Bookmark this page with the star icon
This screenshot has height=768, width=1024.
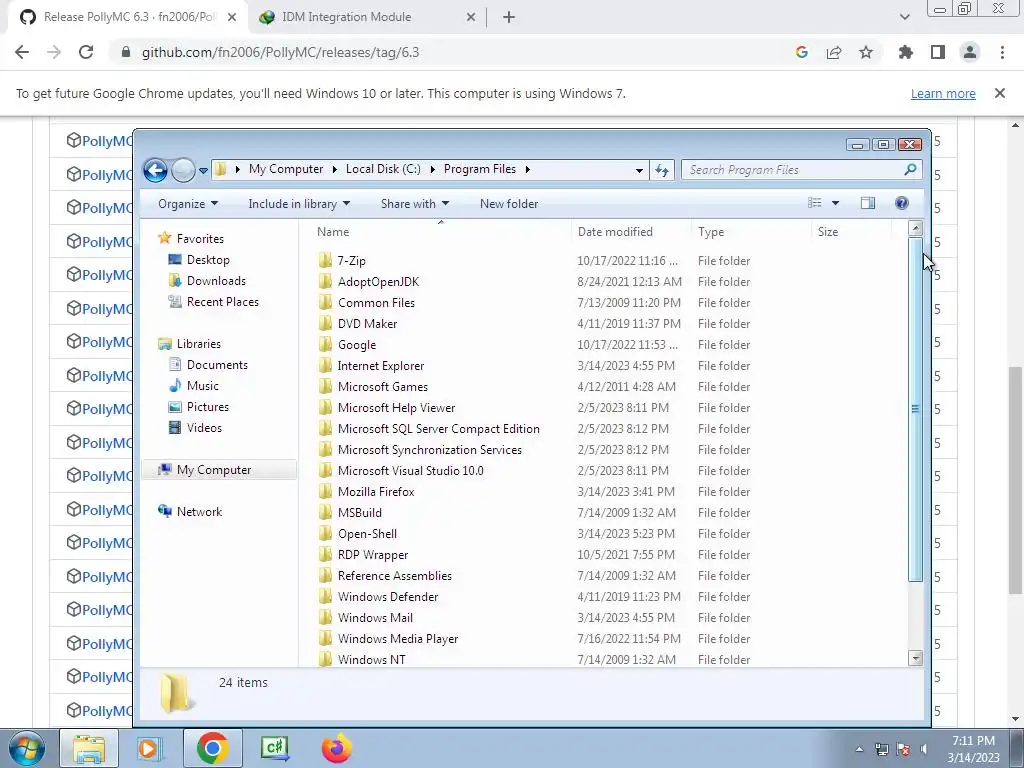pyautogui.click(x=866, y=52)
